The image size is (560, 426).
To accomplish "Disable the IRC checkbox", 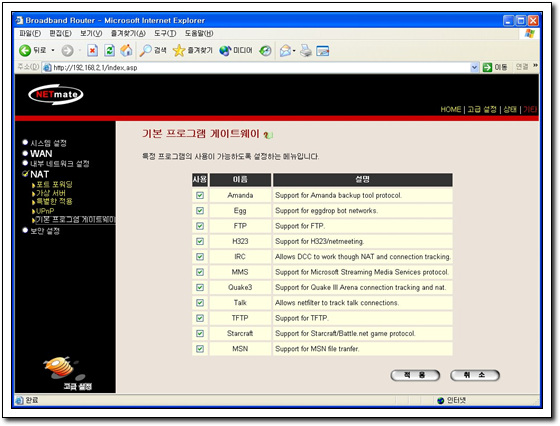I will click(200, 257).
